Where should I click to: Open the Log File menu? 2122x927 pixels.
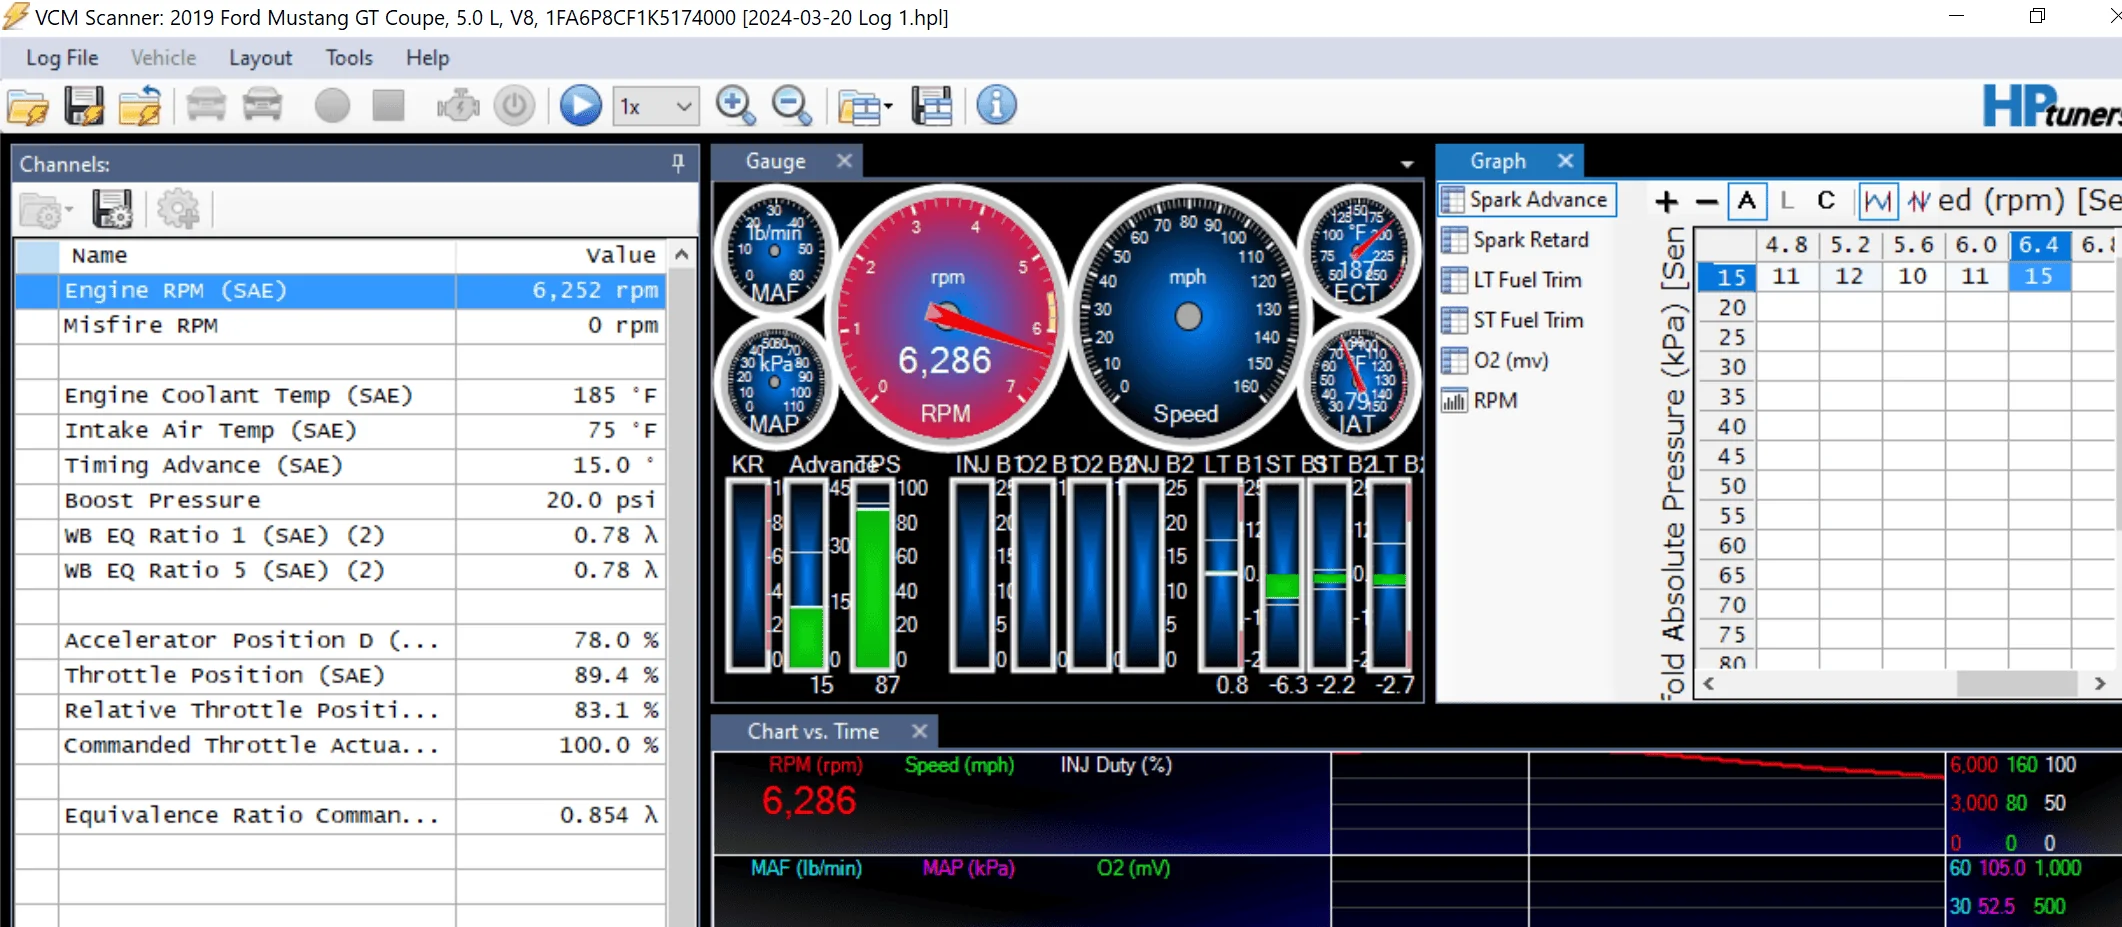62,58
